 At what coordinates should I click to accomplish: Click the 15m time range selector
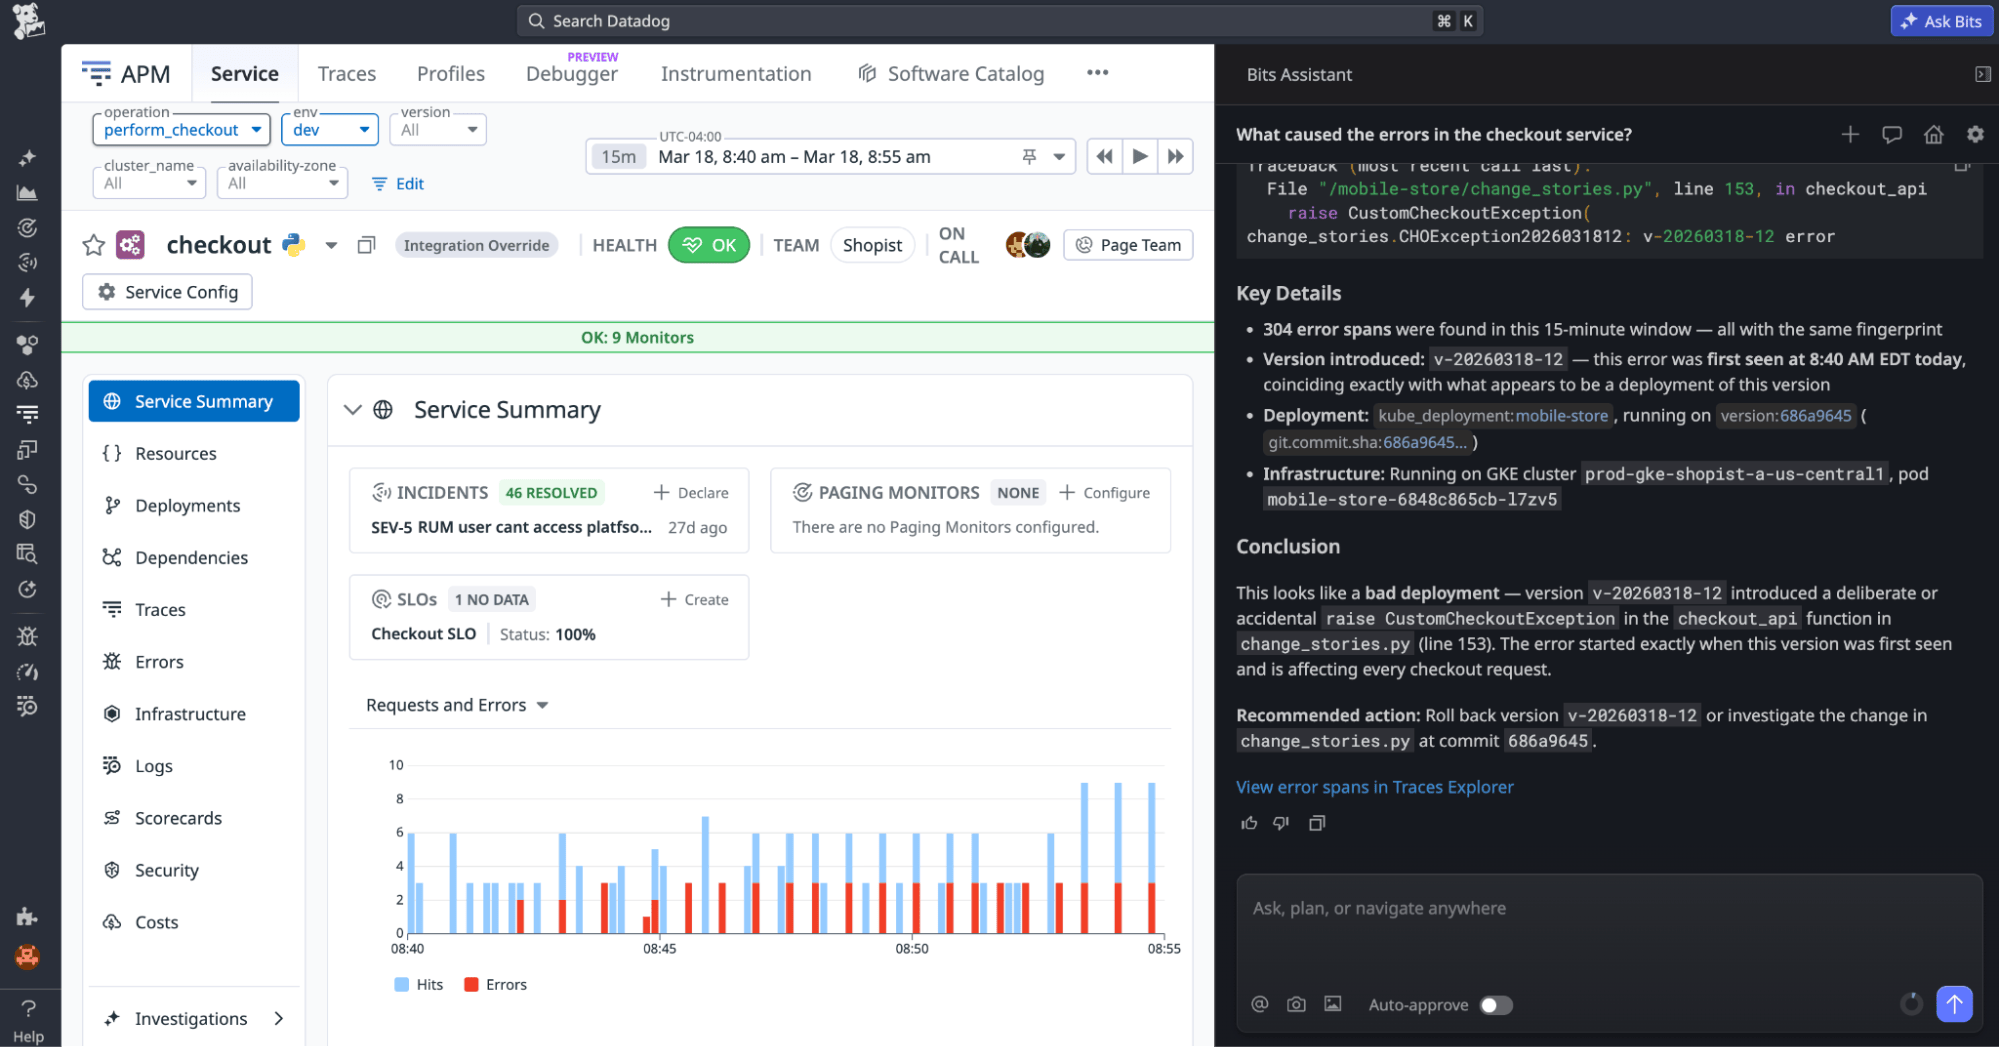coord(618,156)
